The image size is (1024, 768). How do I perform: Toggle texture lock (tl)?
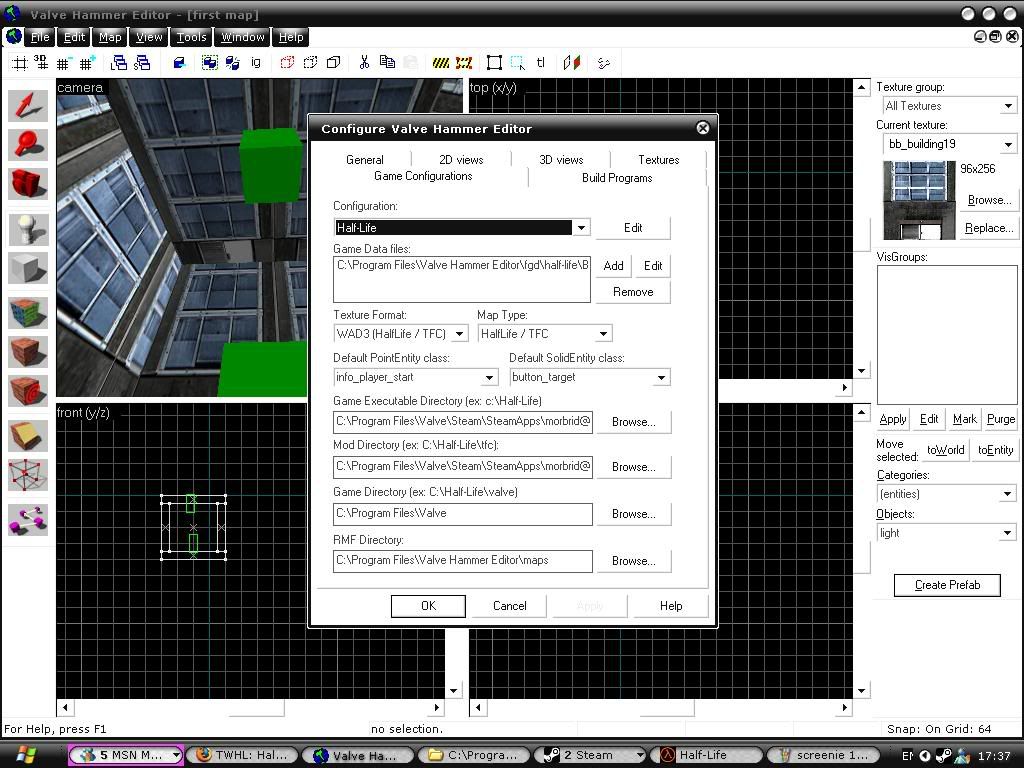click(541, 63)
